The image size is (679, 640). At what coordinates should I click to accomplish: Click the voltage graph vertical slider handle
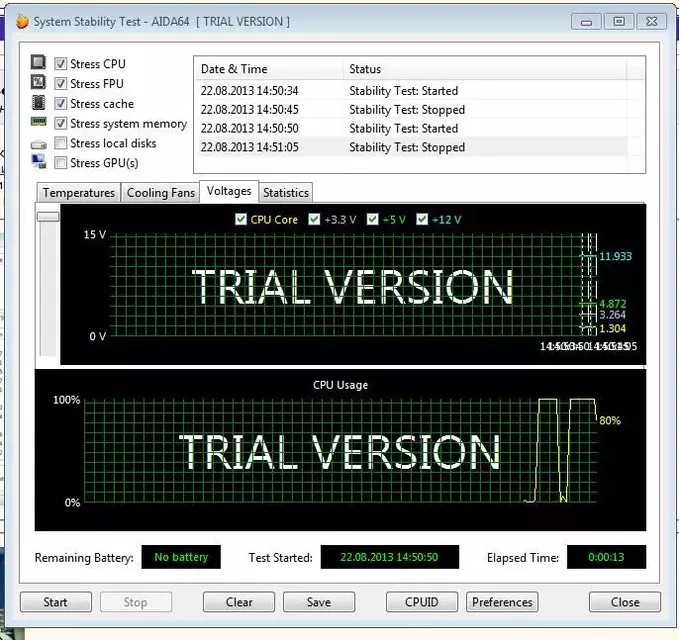pyautogui.click(x=48, y=217)
